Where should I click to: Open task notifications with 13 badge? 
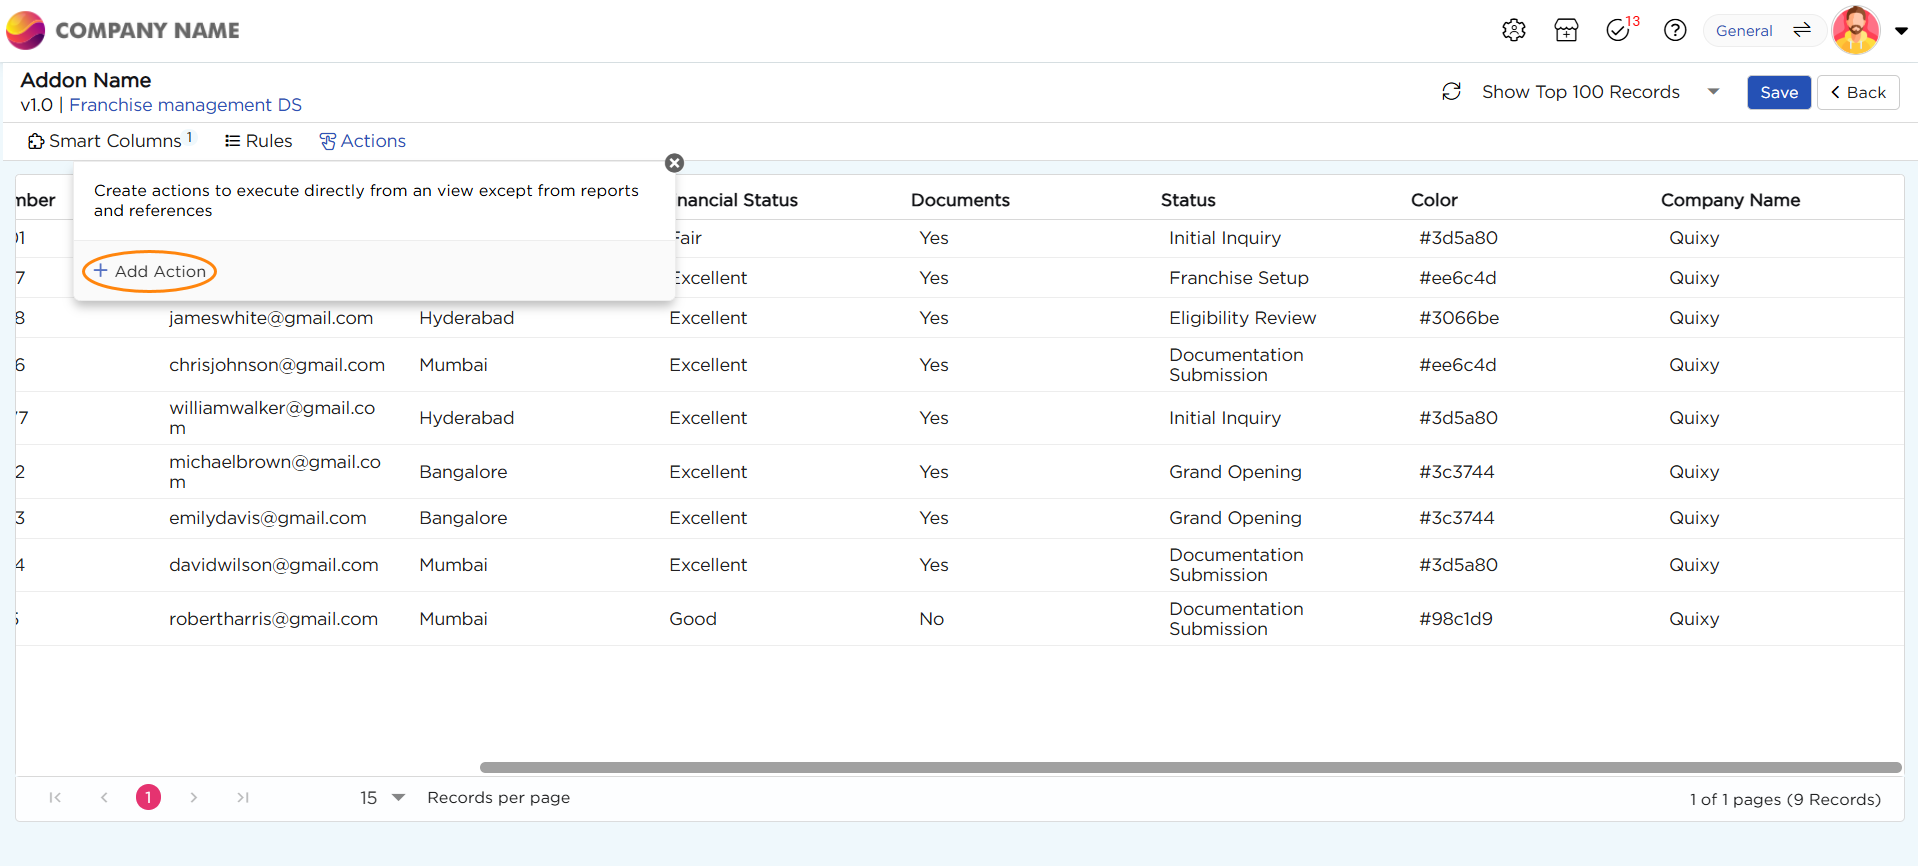click(1619, 30)
